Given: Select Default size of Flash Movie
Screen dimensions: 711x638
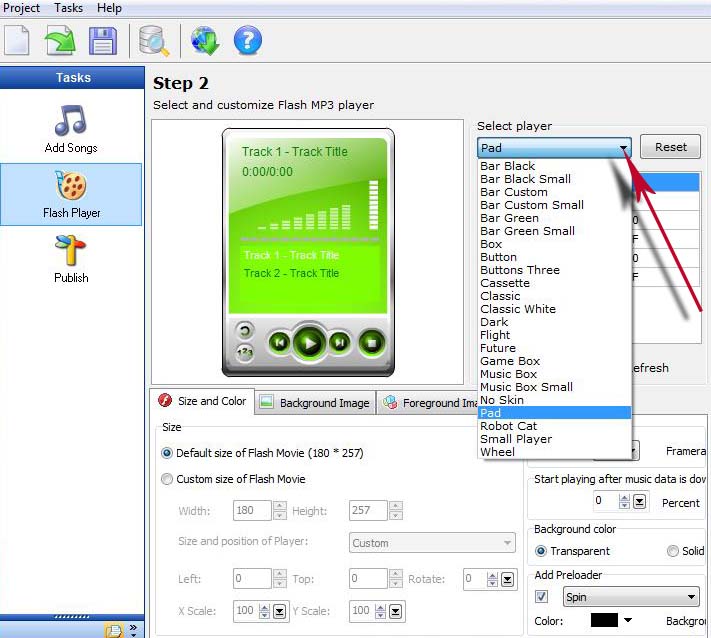Looking at the screenshot, I should (167, 453).
